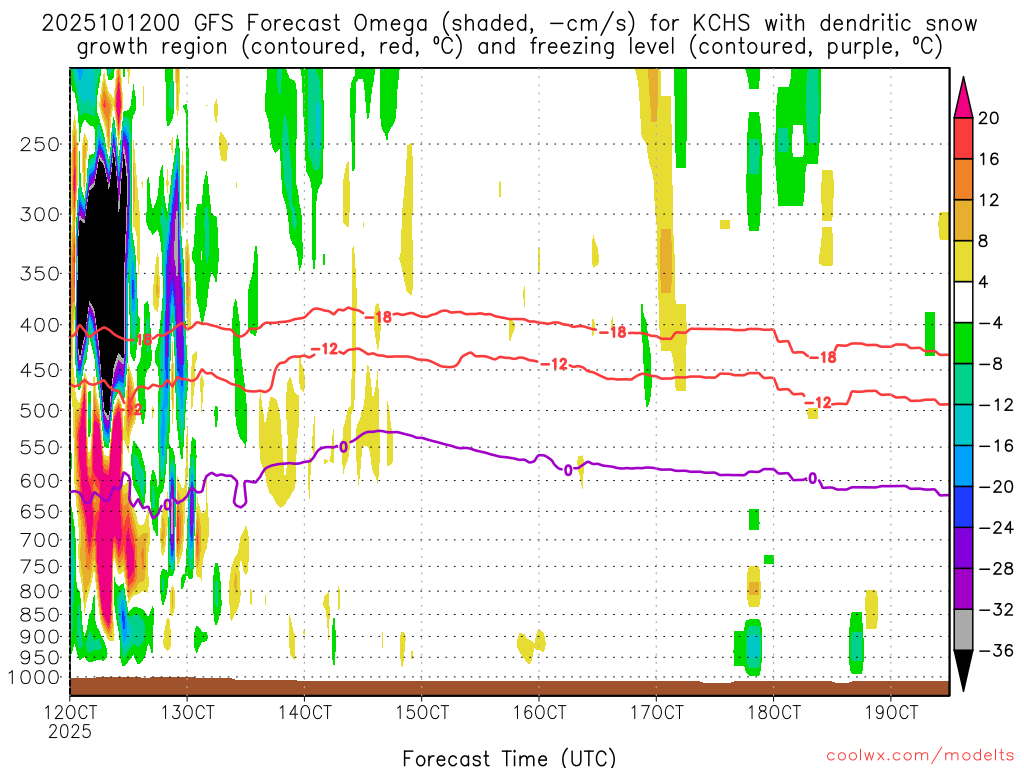
Task: Click the chart title's second line about freezing level
Action: (509, 47)
